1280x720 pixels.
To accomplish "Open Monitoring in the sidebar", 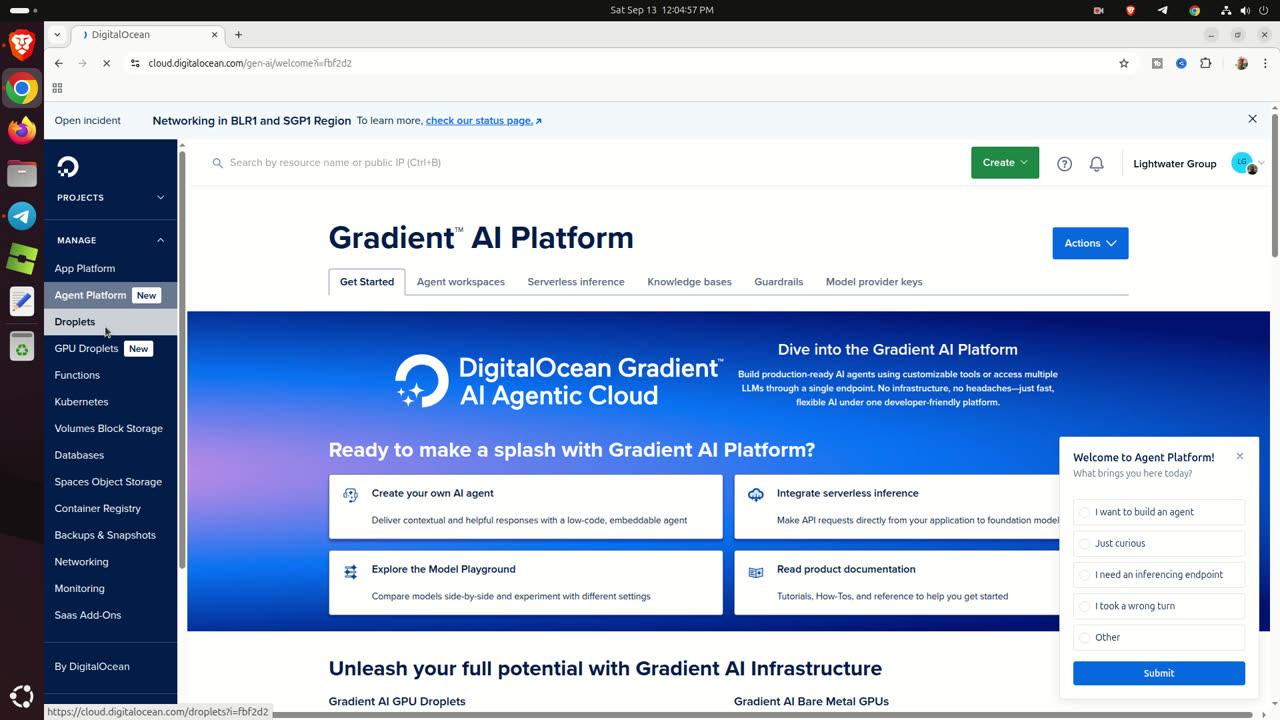I will 110,589.
